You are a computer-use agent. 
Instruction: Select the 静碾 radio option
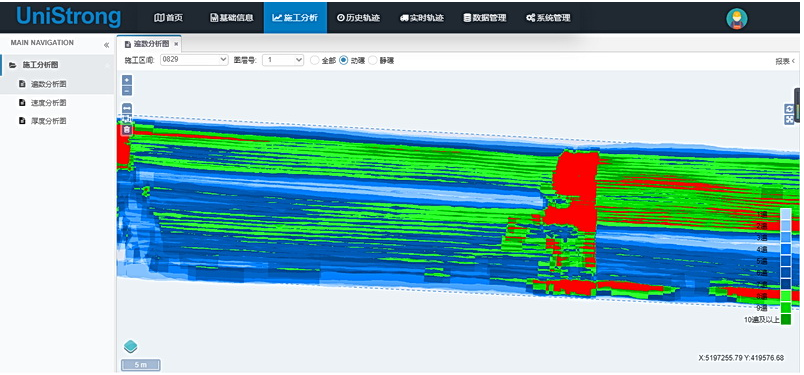click(373, 61)
